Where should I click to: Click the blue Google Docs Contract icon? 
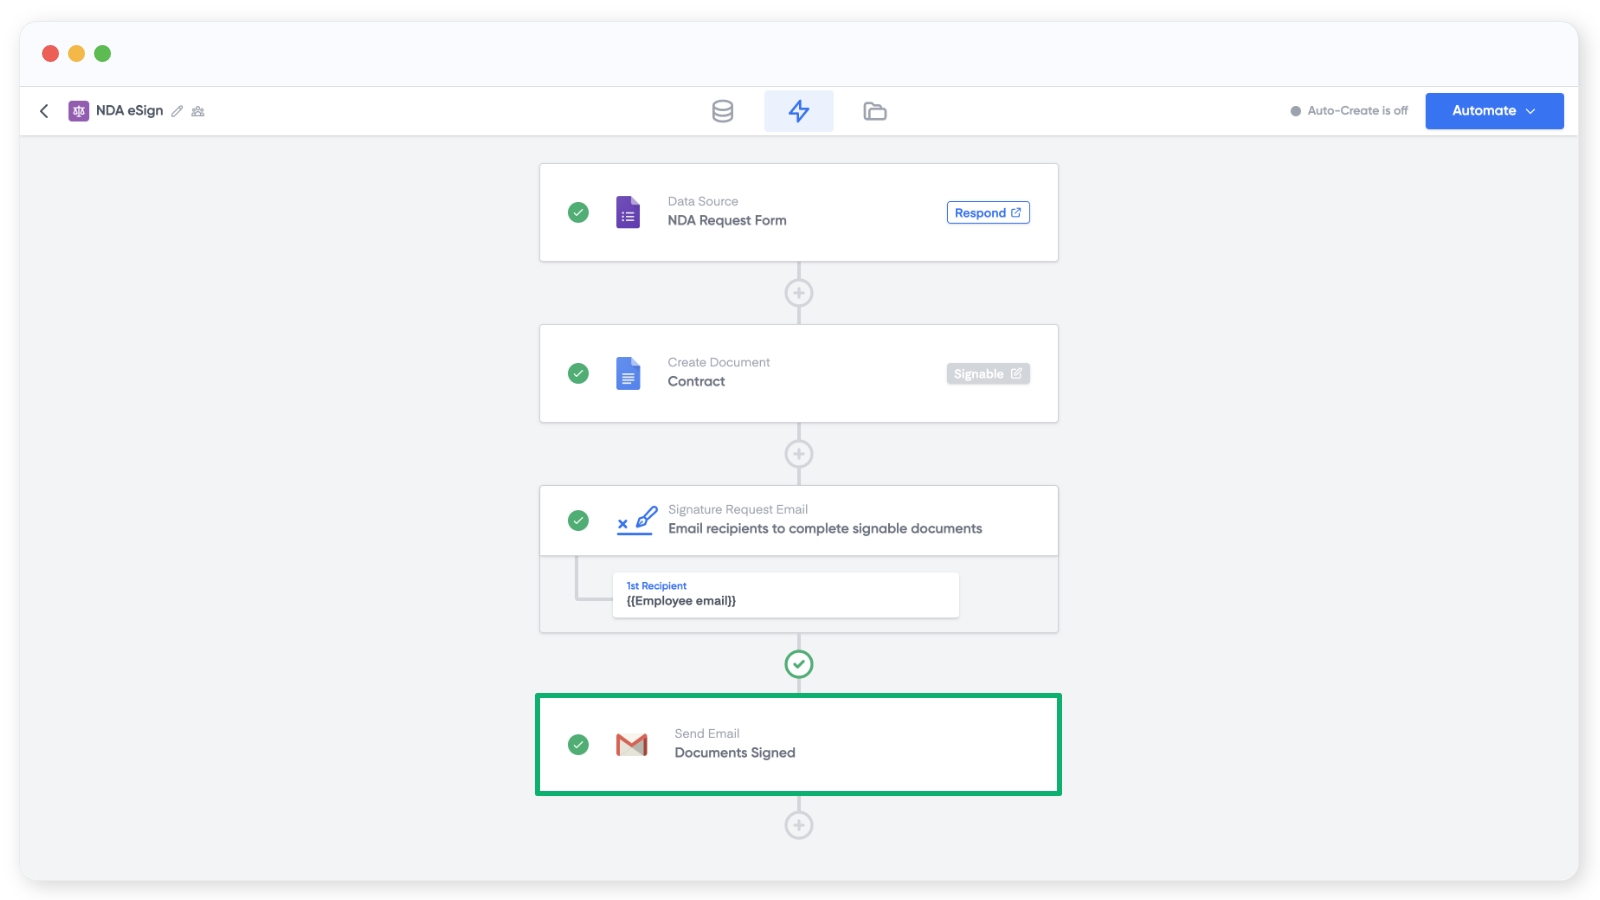tap(628, 373)
